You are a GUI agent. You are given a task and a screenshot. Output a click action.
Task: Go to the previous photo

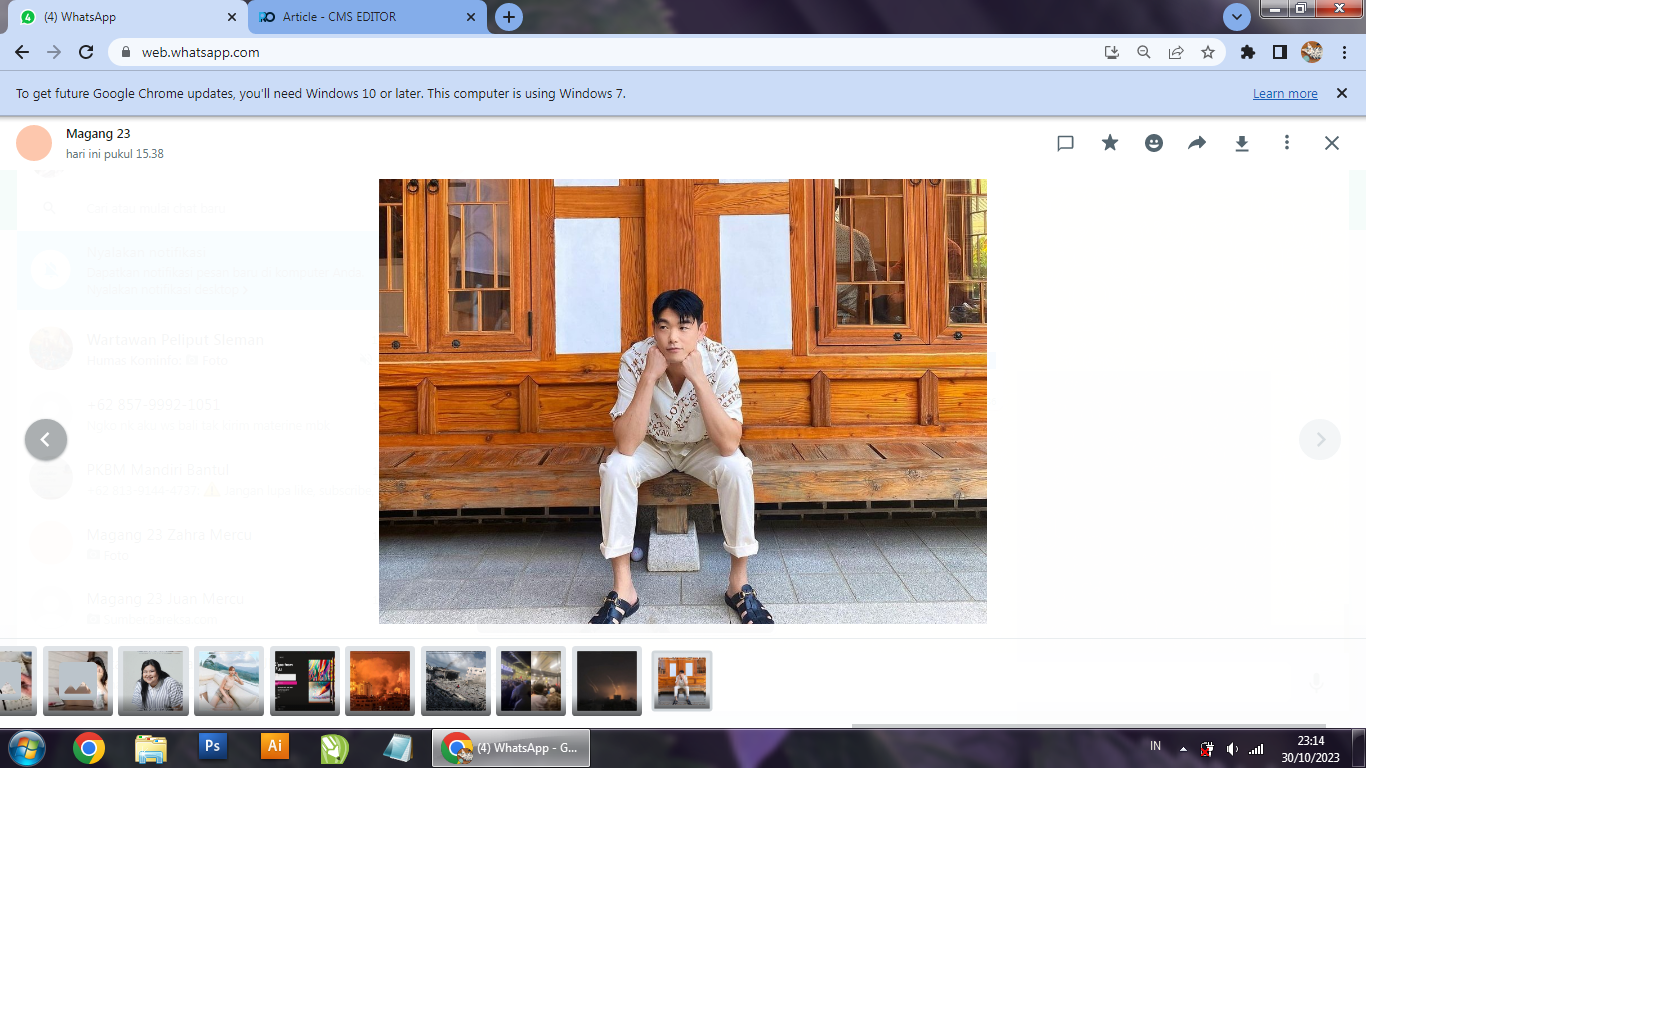tap(46, 440)
